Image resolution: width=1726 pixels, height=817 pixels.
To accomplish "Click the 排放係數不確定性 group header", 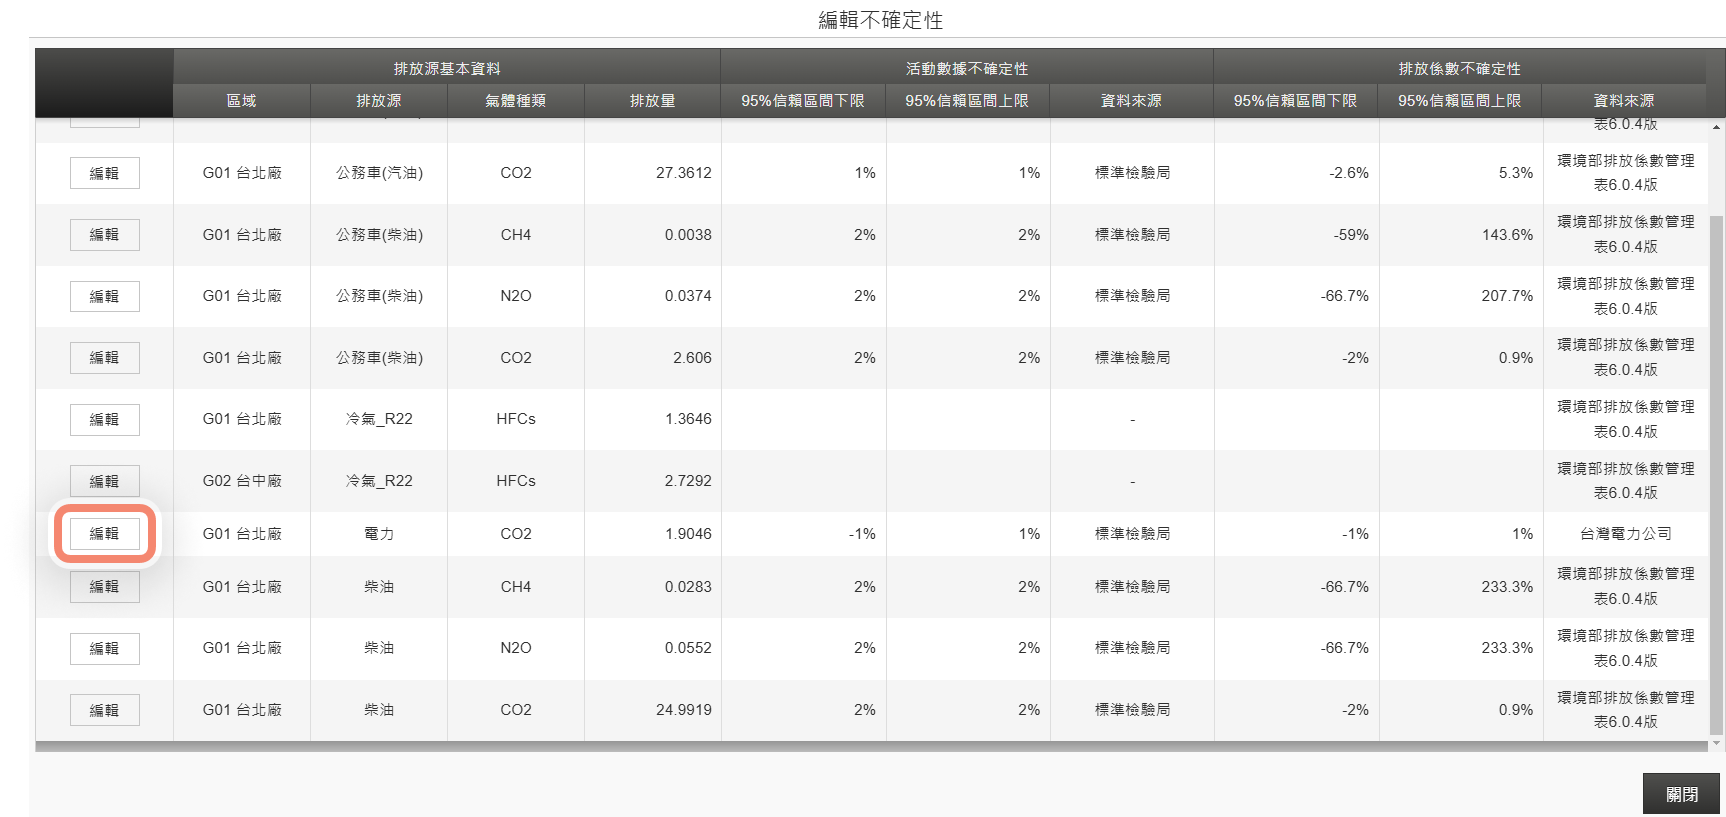I will (1460, 68).
